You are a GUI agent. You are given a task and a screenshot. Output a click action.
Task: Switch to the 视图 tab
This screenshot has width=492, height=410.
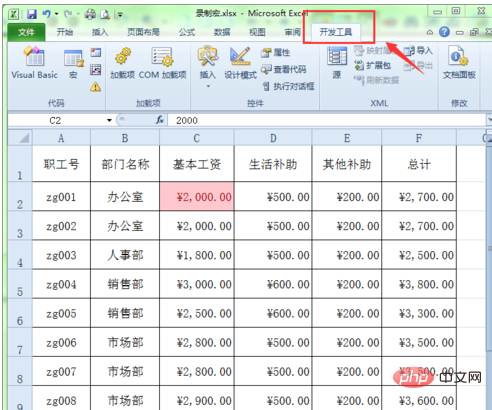(x=257, y=32)
